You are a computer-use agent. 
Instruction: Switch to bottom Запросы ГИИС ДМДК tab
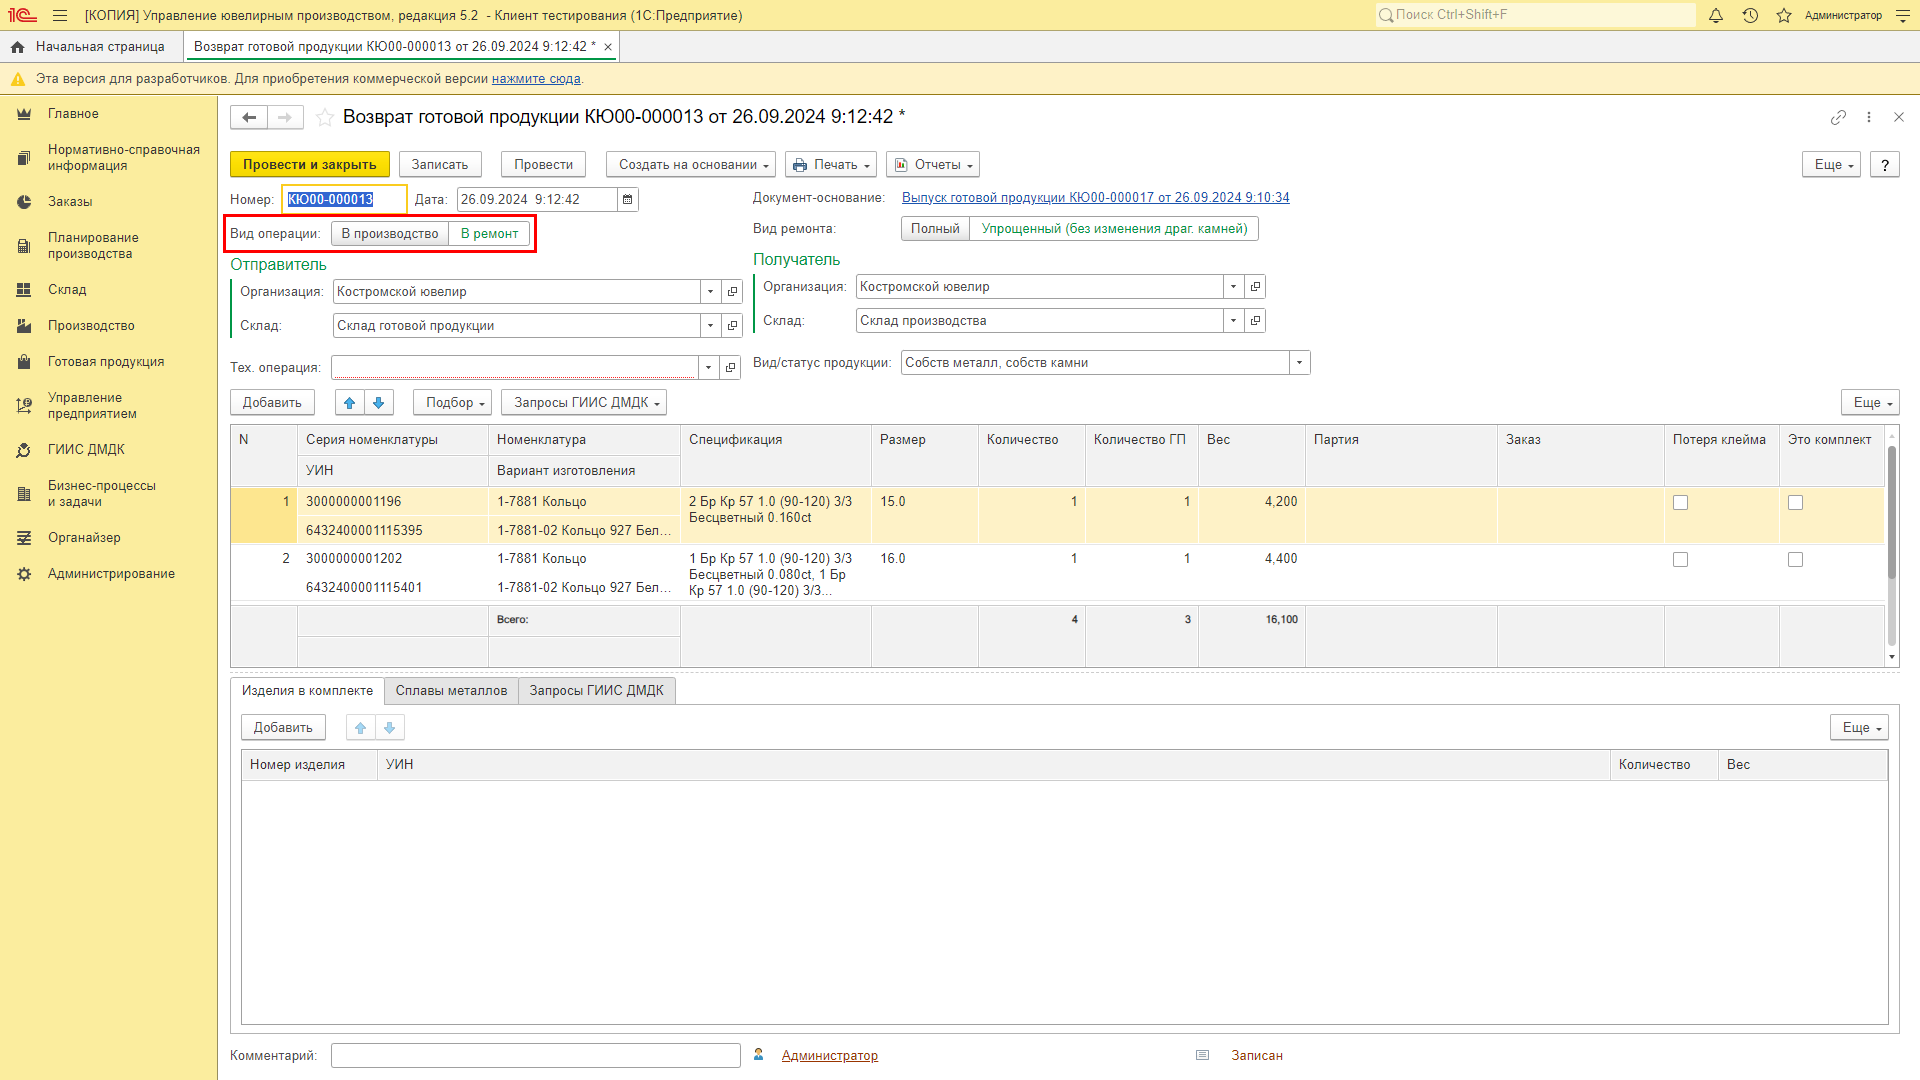coord(597,691)
